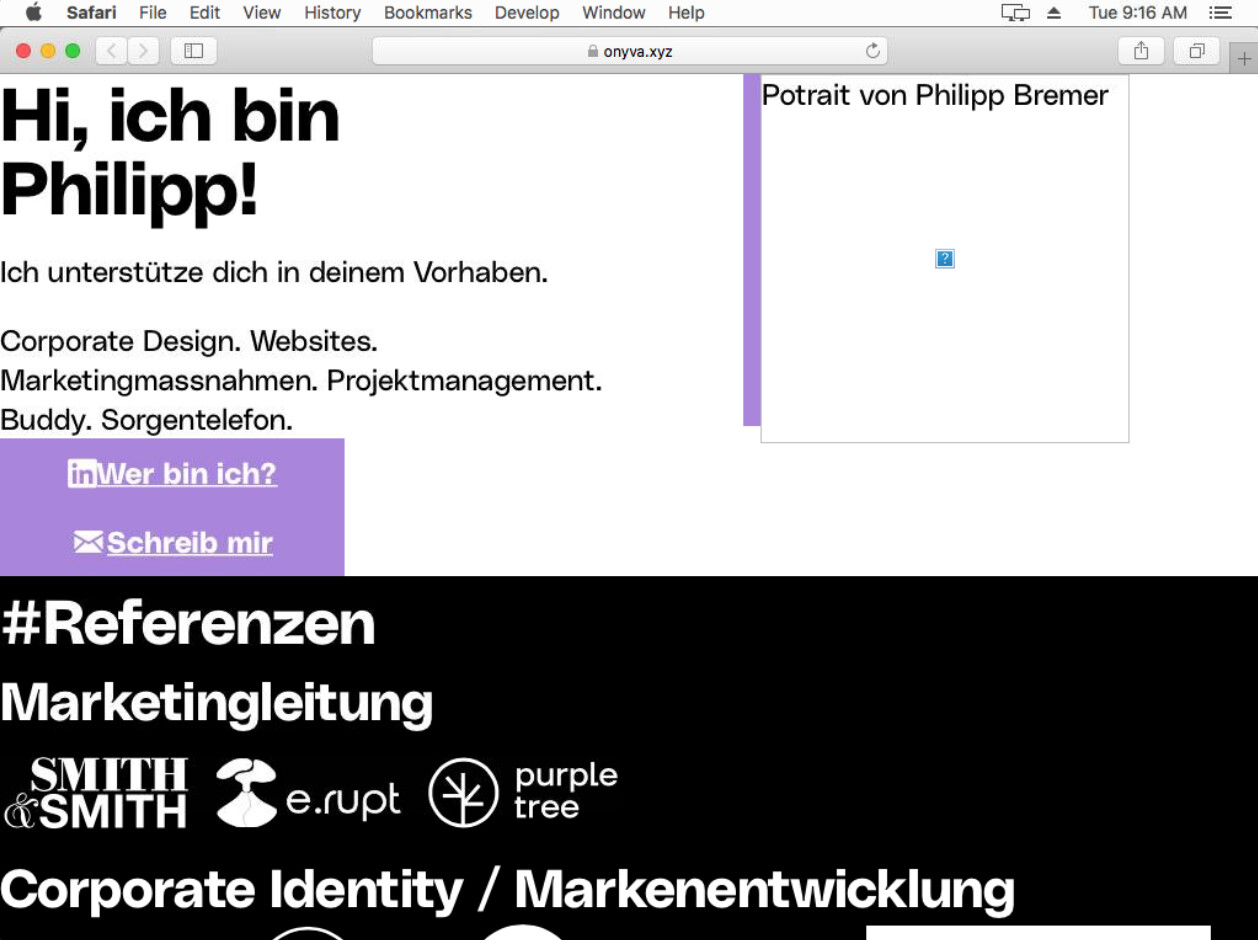This screenshot has width=1258, height=940.
Task: Open the Safari application menu
Action: pos(91,13)
